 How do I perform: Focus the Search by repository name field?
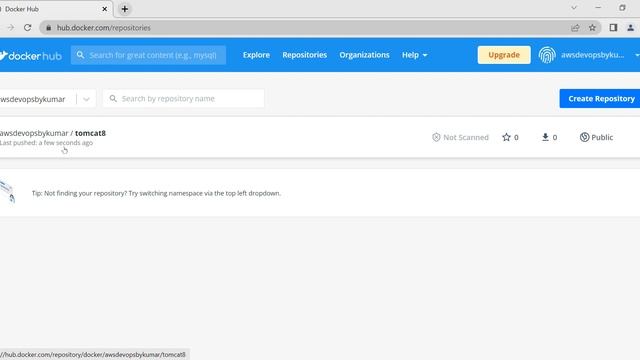pos(183,98)
